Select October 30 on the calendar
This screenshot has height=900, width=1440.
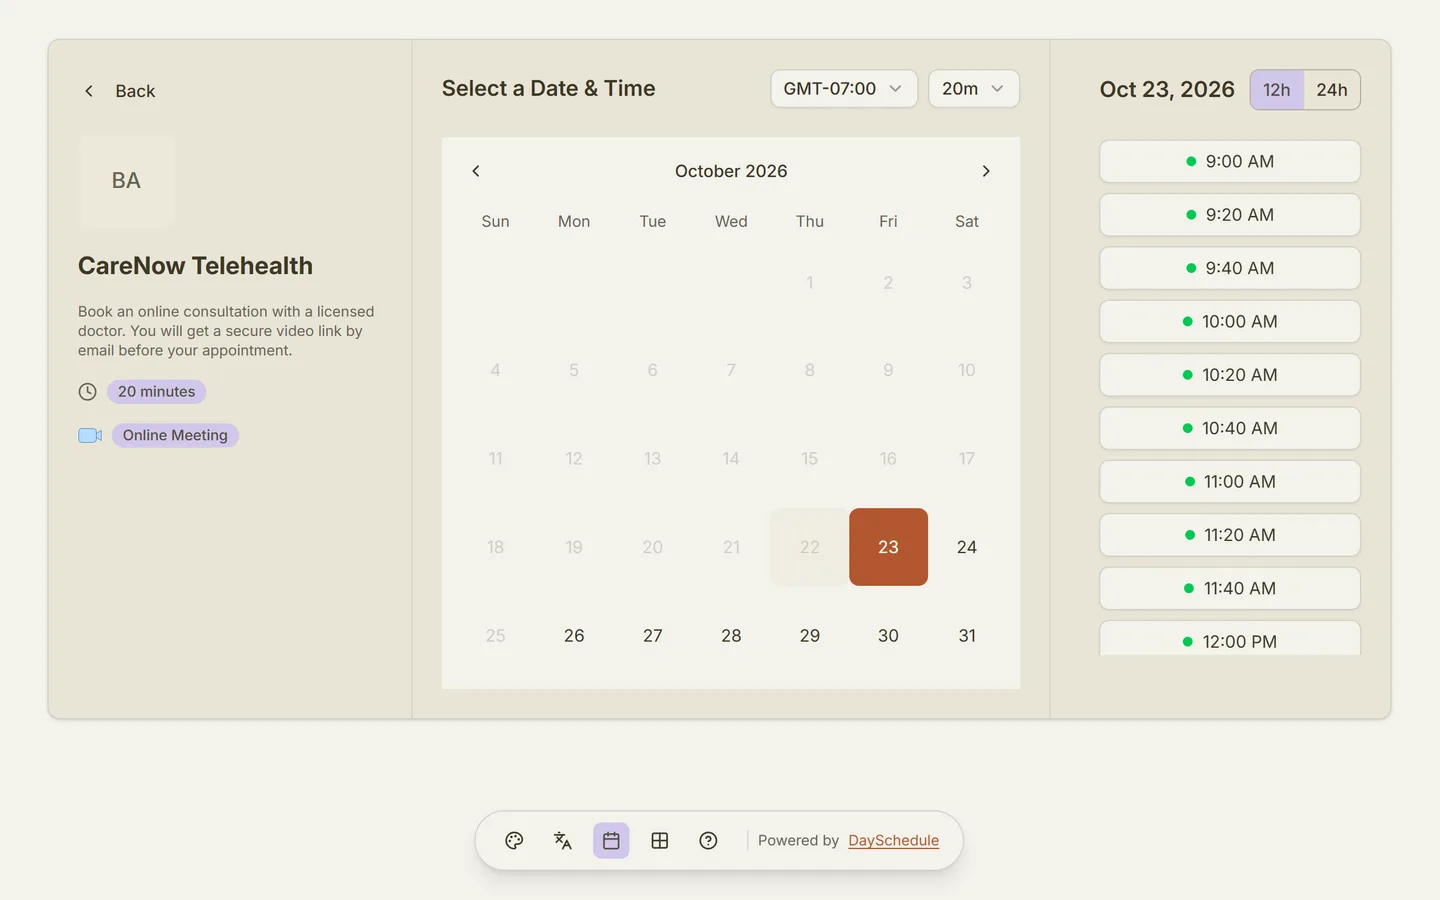[x=888, y=636]
